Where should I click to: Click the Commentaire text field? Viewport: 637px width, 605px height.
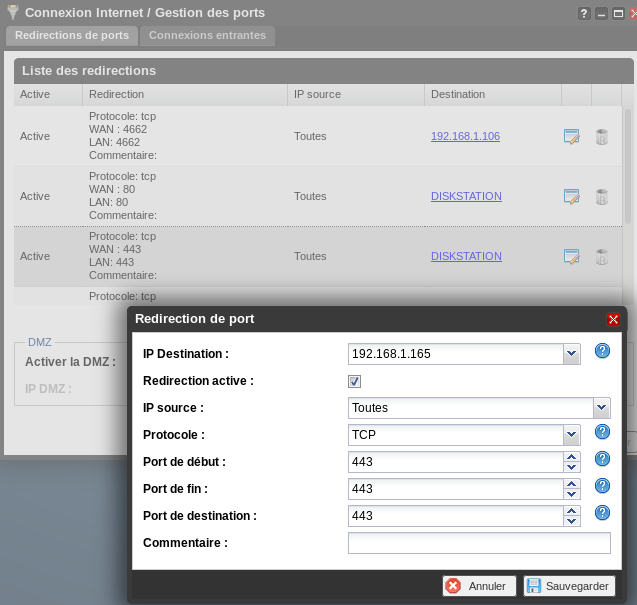478,543
